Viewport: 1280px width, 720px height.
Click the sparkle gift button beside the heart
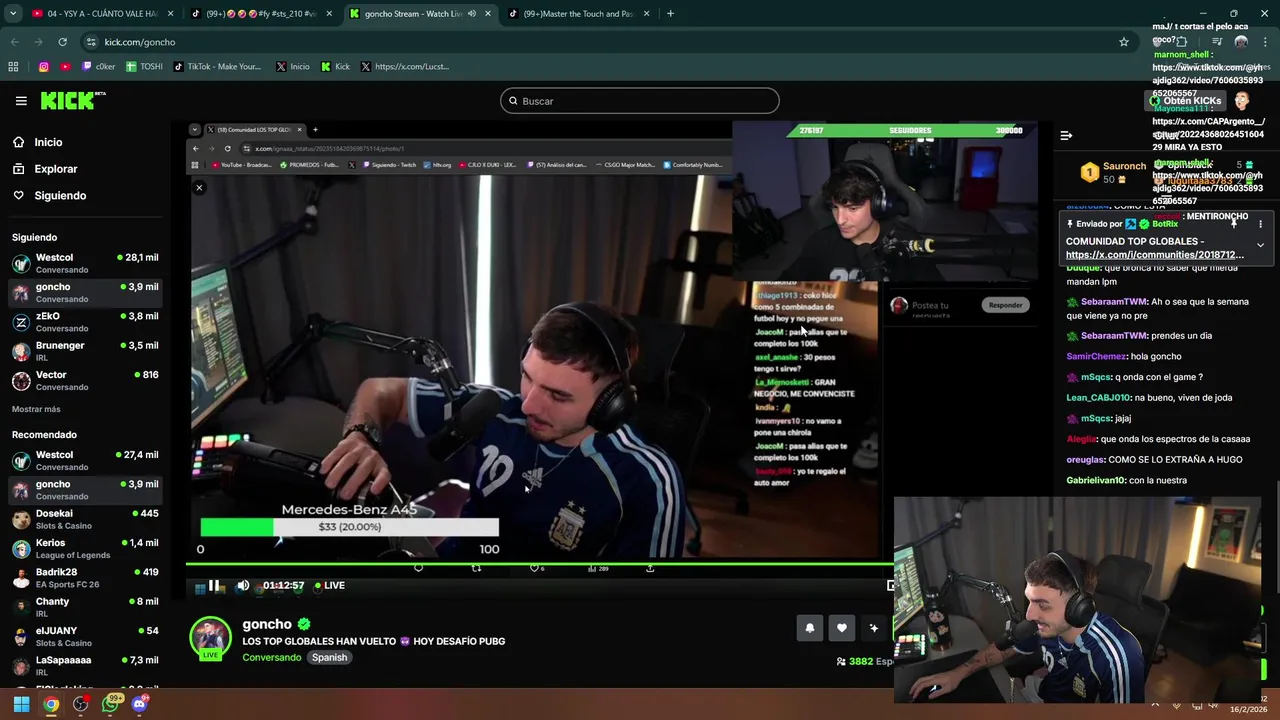point(873,628)
